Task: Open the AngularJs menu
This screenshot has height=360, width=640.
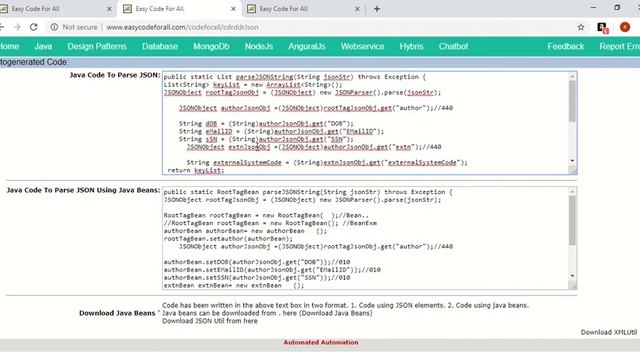Action: click(307, 47)
